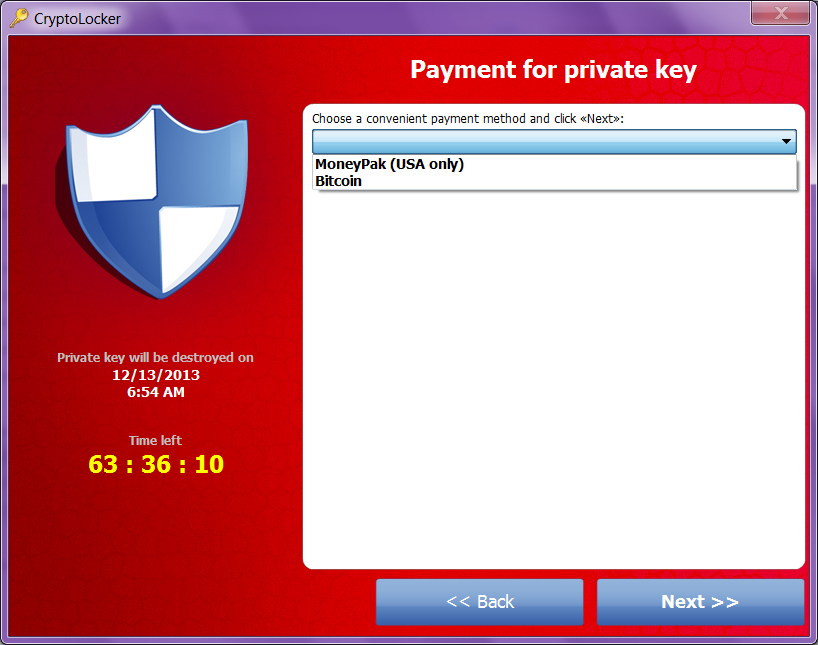The image size is (818, 645).
Task: Click the golden key icon in title bar
Action: [19, 18]
